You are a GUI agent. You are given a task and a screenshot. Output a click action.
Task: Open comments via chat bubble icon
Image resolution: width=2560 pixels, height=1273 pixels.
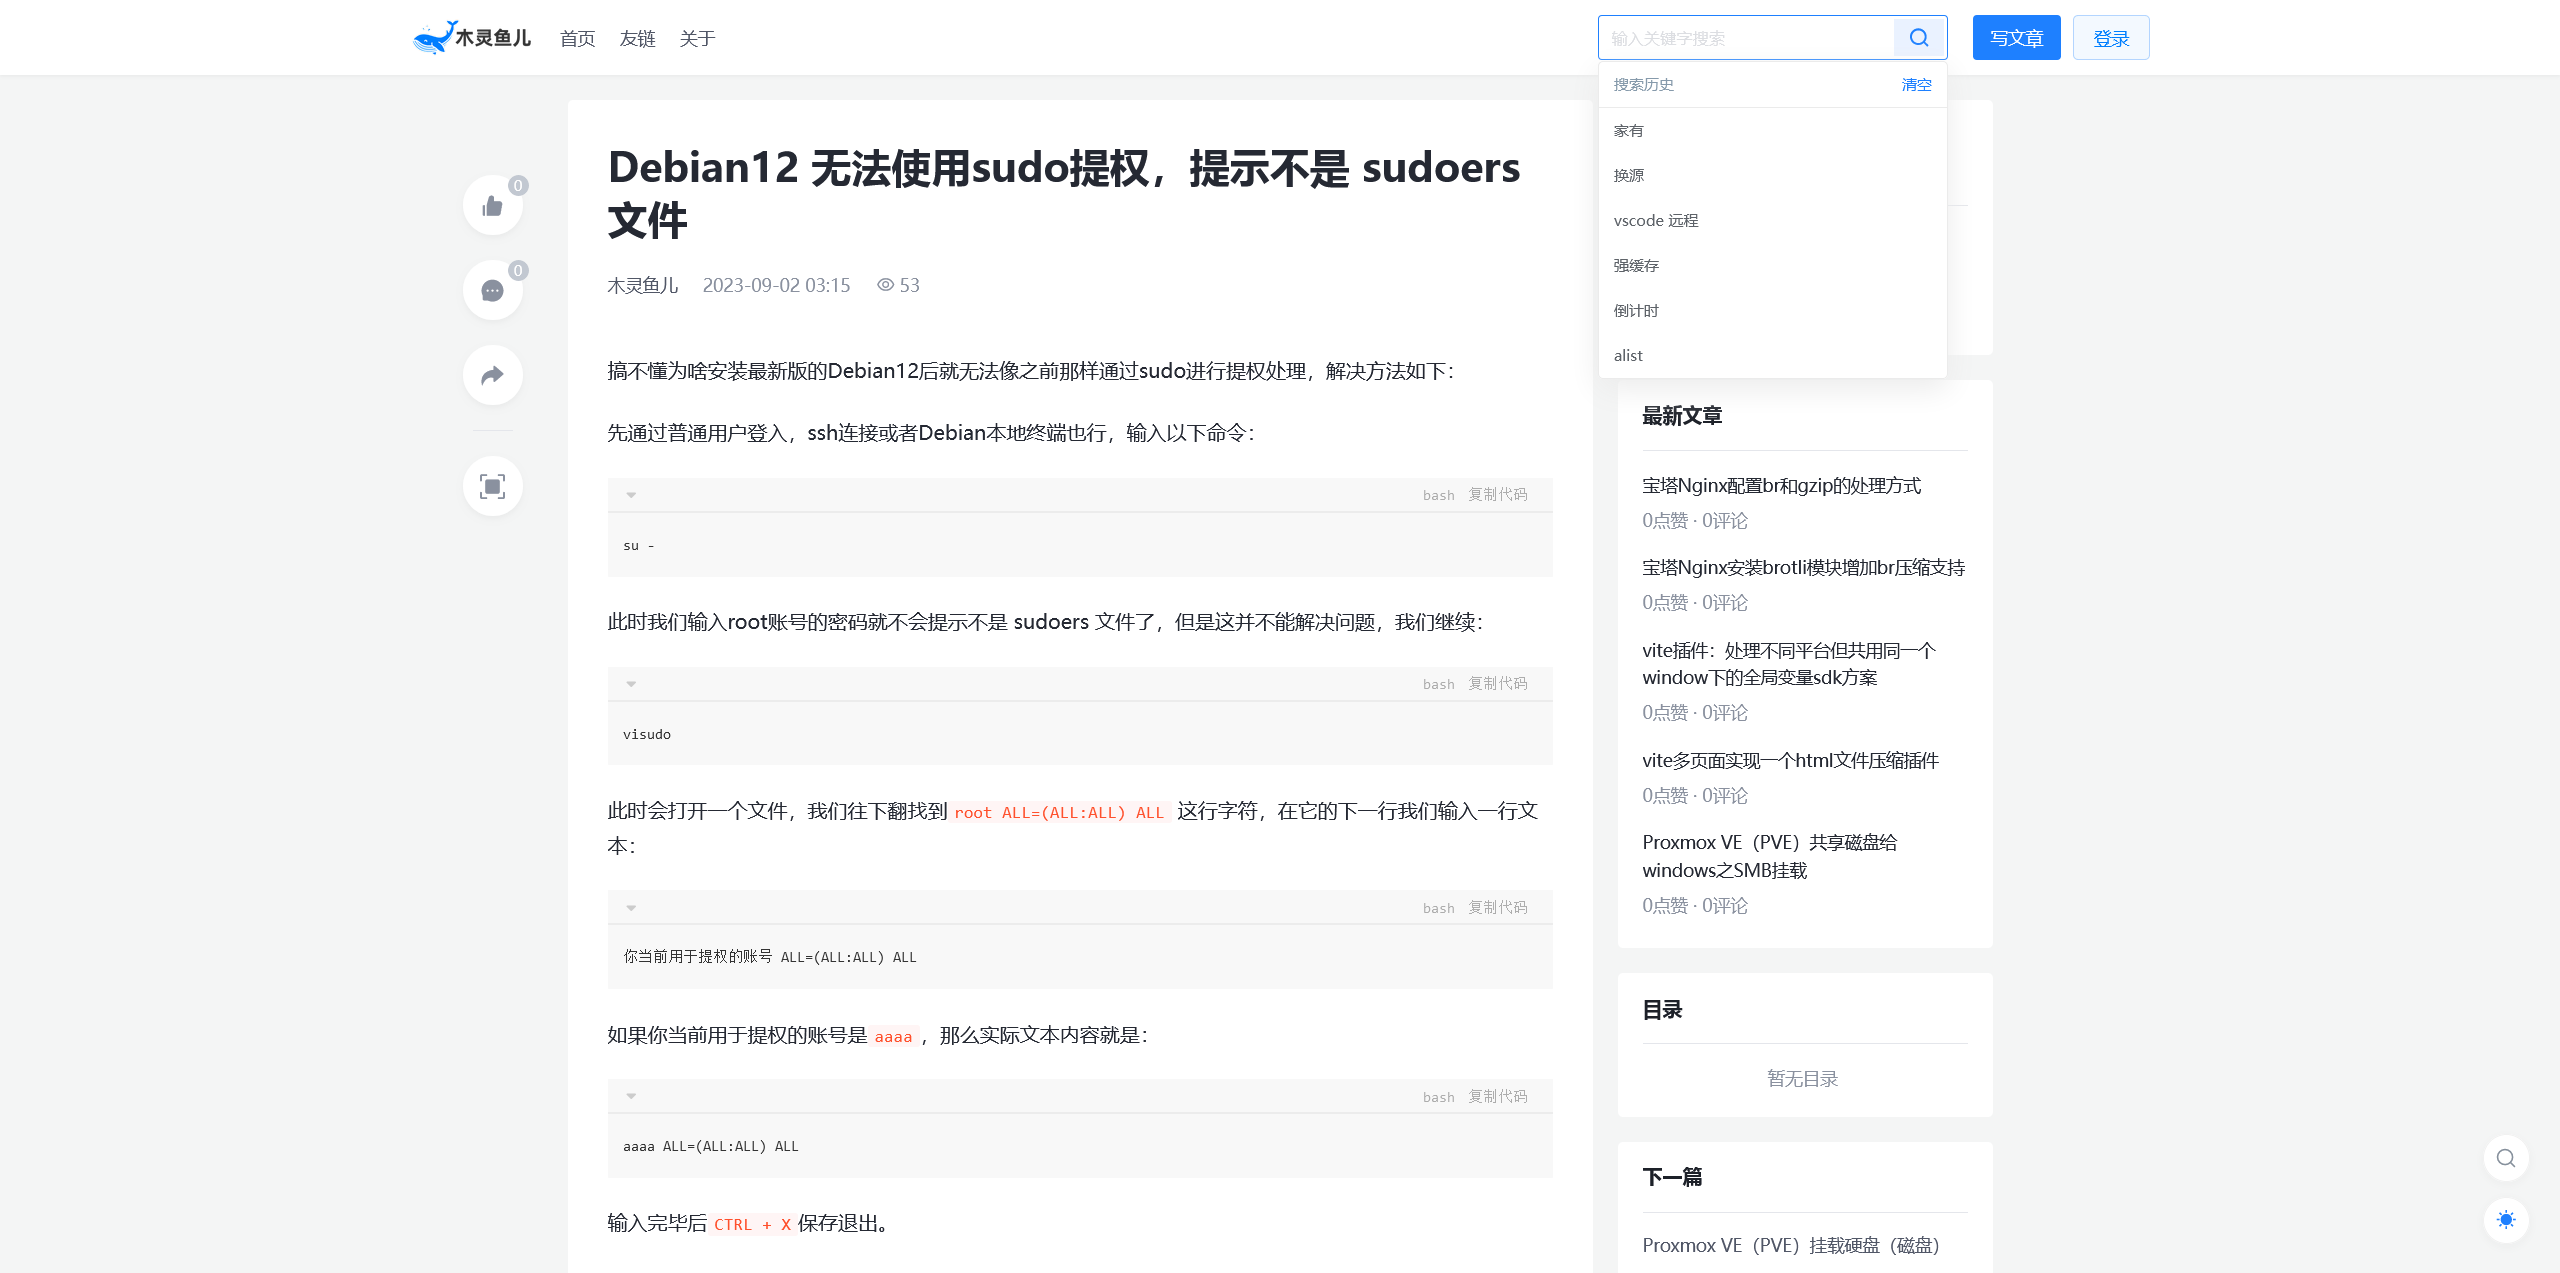click(x=492, y=291)
